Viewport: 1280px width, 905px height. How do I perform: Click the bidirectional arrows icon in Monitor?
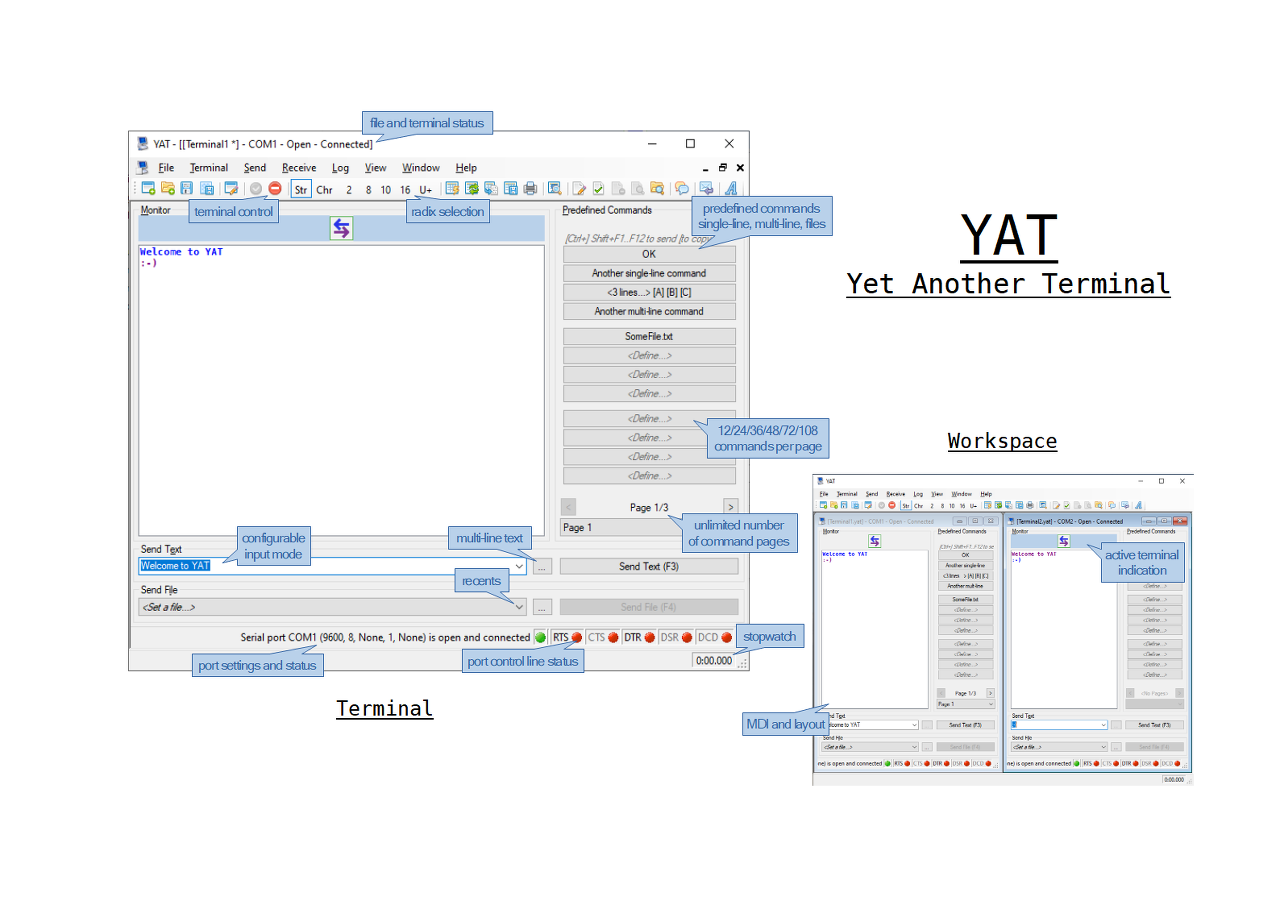click(341, 228)
